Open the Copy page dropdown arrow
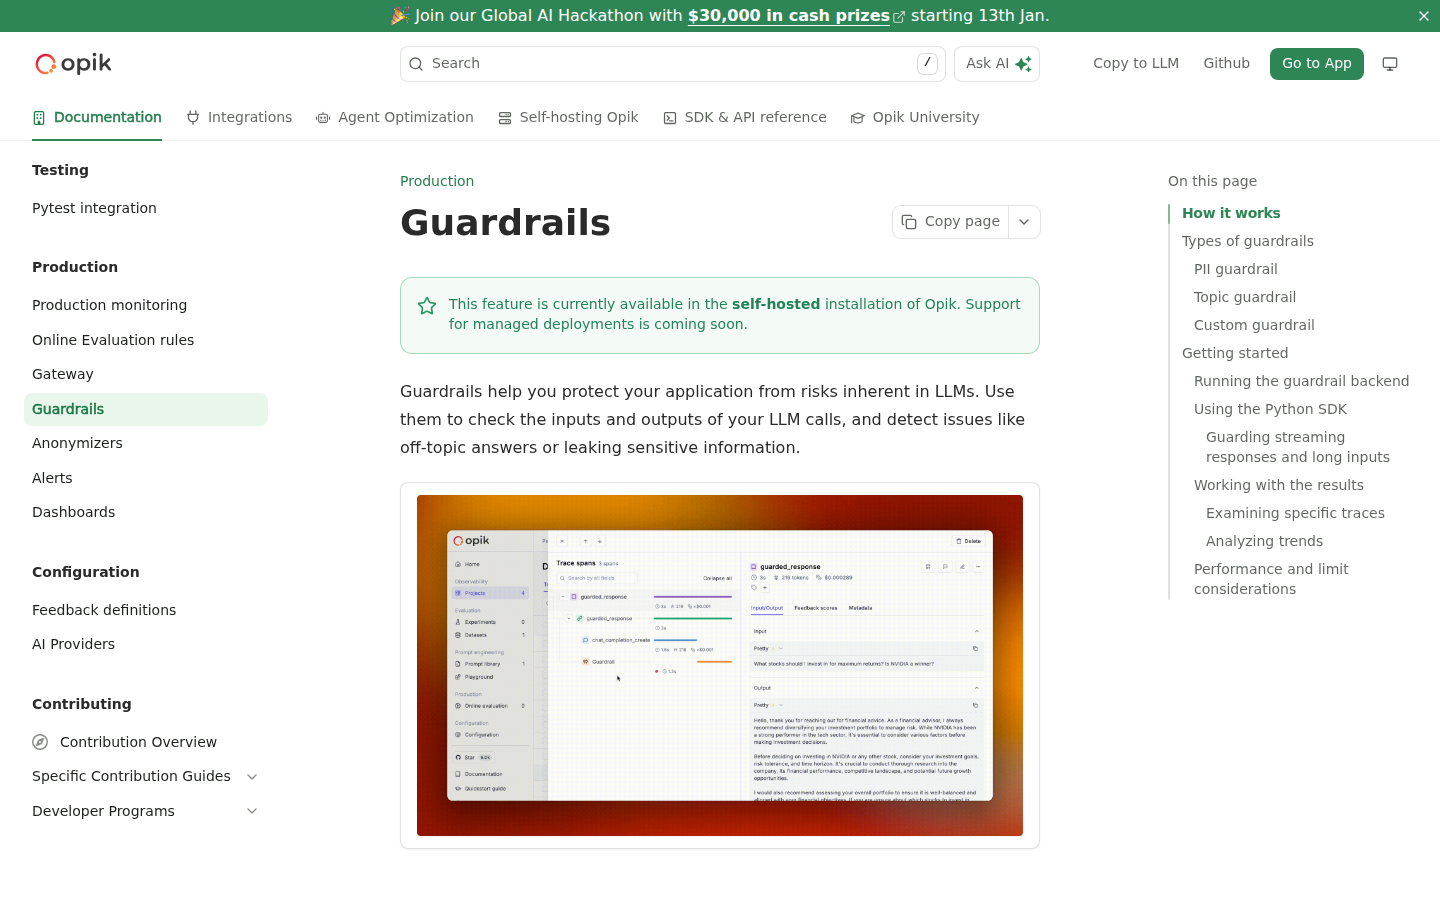 (1024, 222)
